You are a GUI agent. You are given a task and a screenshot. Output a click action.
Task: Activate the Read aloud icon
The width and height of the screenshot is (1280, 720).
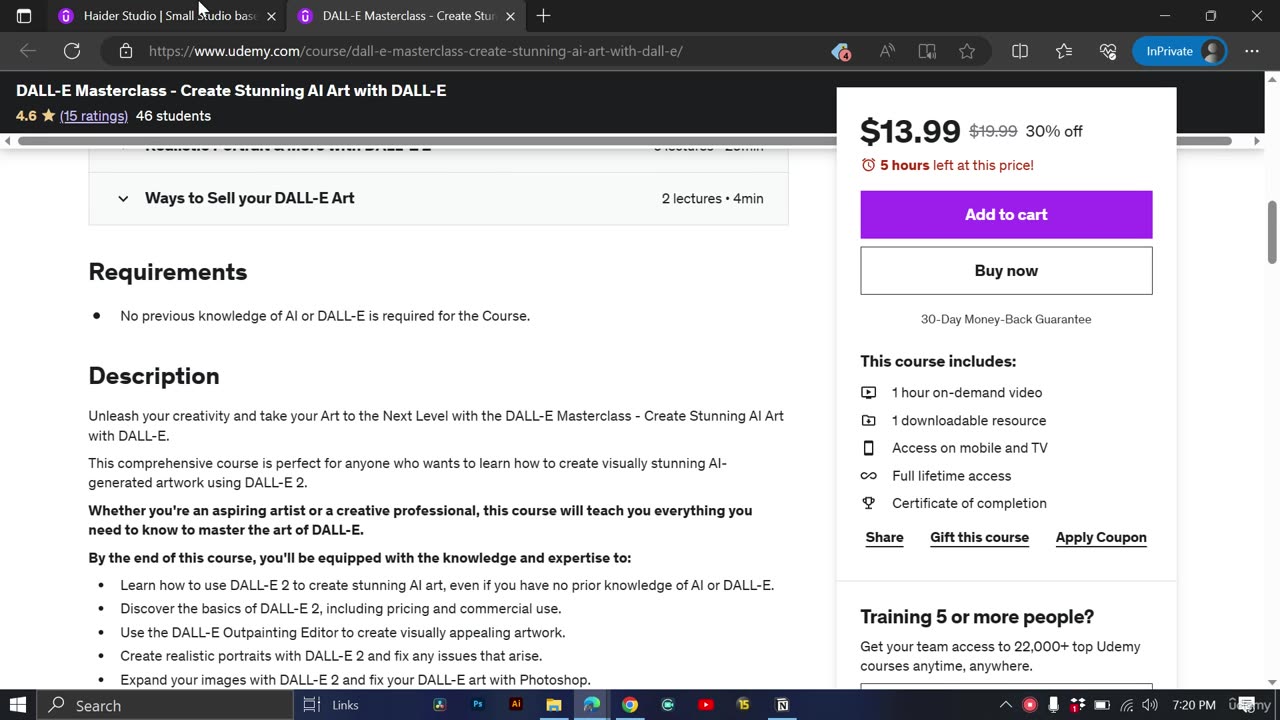tap(887, 51)
